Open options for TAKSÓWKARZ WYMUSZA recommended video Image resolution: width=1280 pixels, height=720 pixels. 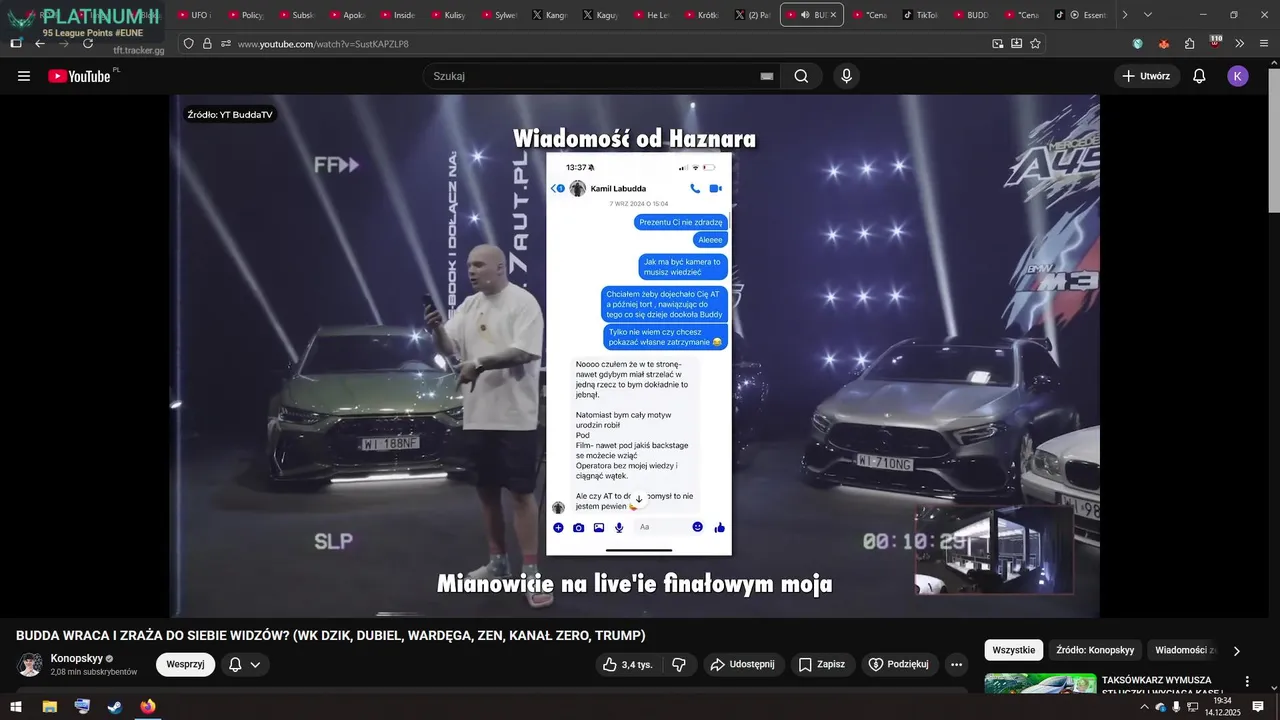pos(1247,682)
